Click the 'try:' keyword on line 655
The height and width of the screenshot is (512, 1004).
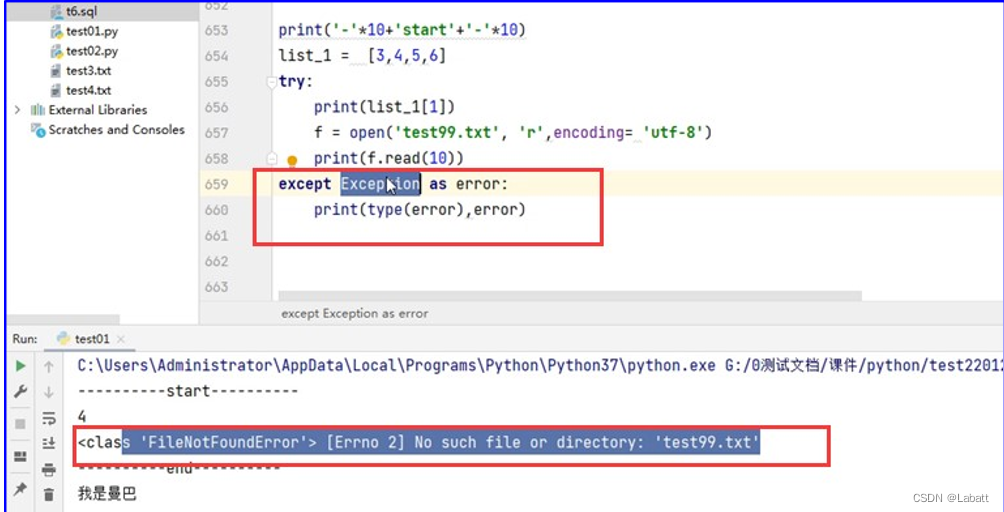(296, 82)
